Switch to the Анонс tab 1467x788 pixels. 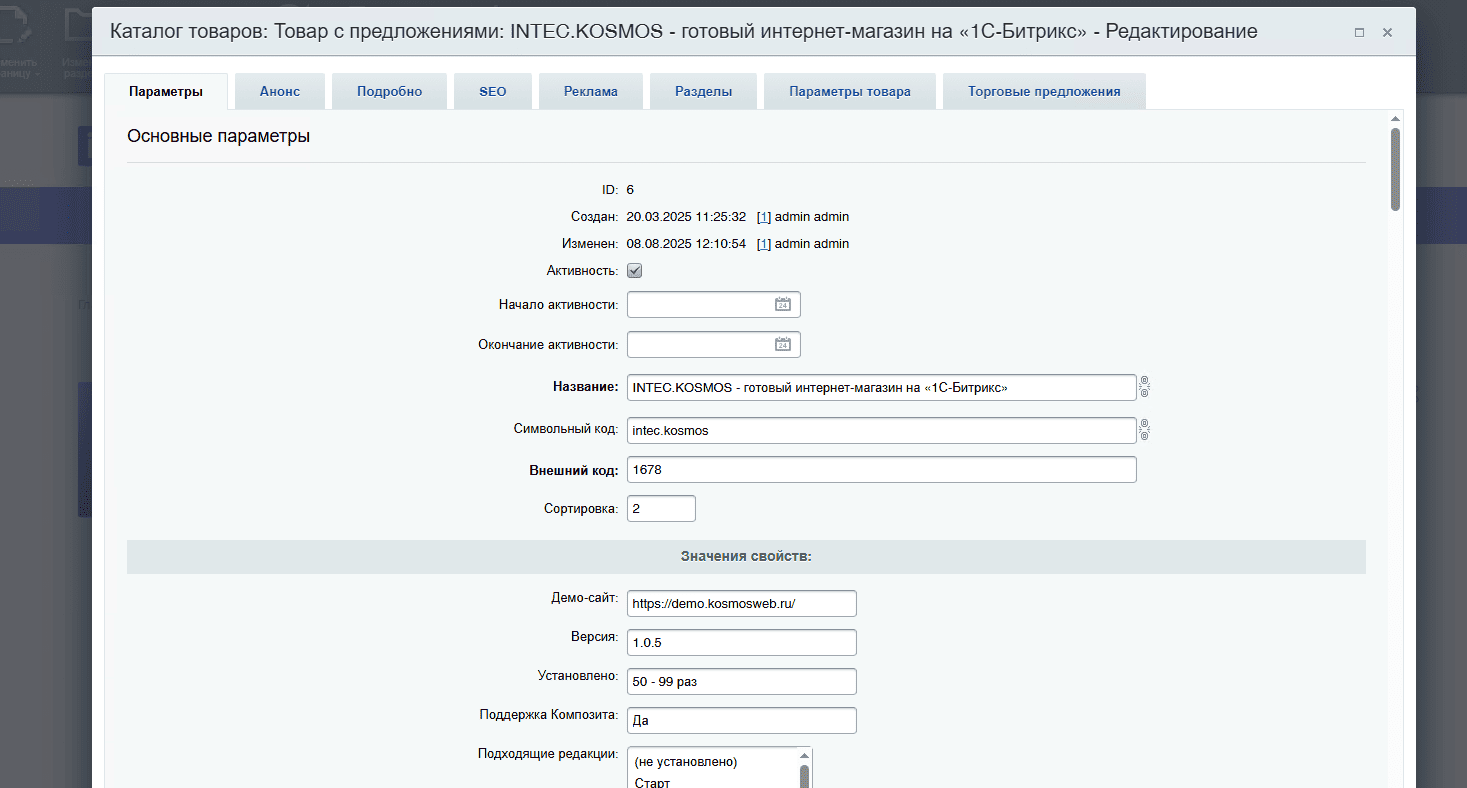279,91
